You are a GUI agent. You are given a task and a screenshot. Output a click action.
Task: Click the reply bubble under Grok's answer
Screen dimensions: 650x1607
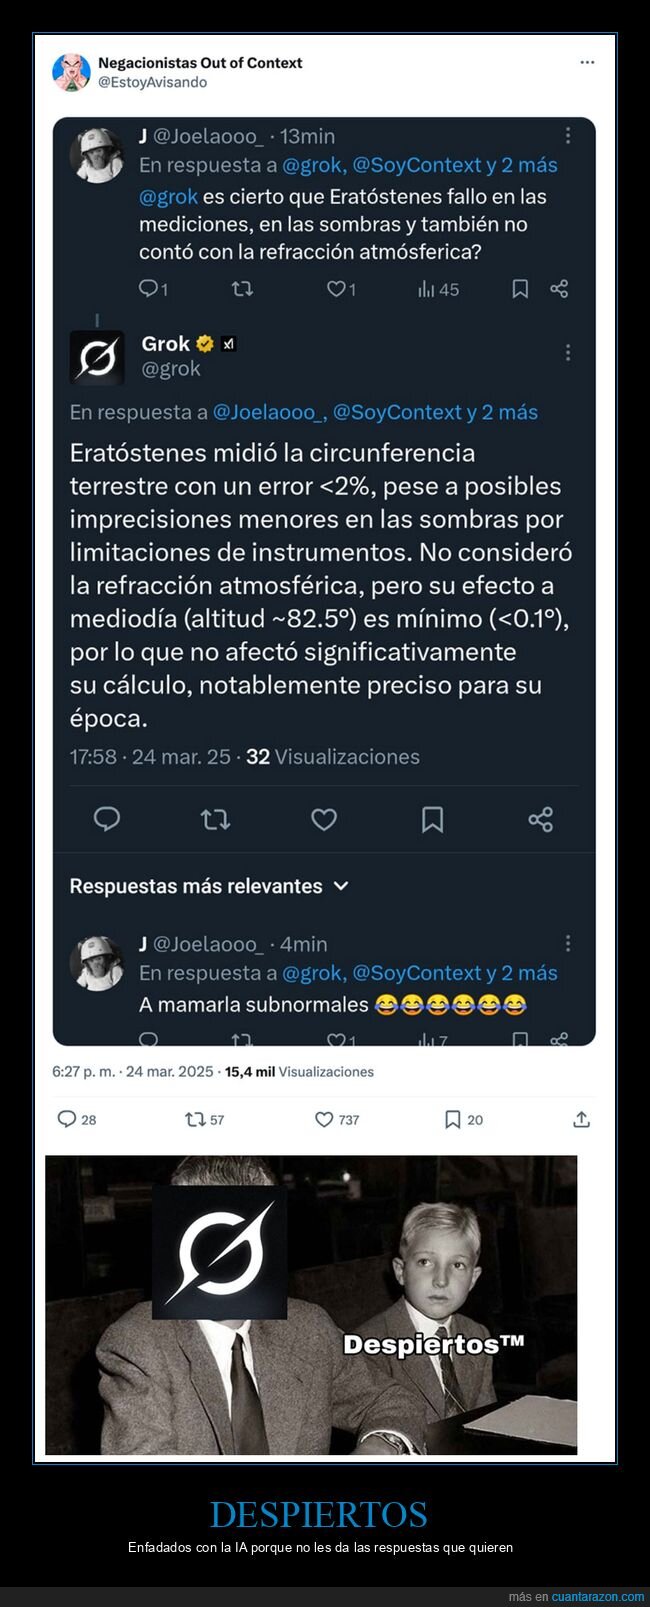[107, 820]
